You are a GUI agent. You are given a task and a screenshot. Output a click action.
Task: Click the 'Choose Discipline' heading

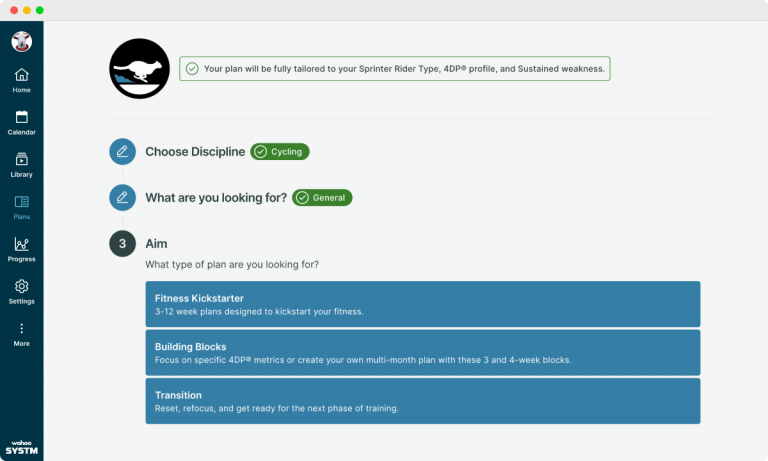[195, 151]
